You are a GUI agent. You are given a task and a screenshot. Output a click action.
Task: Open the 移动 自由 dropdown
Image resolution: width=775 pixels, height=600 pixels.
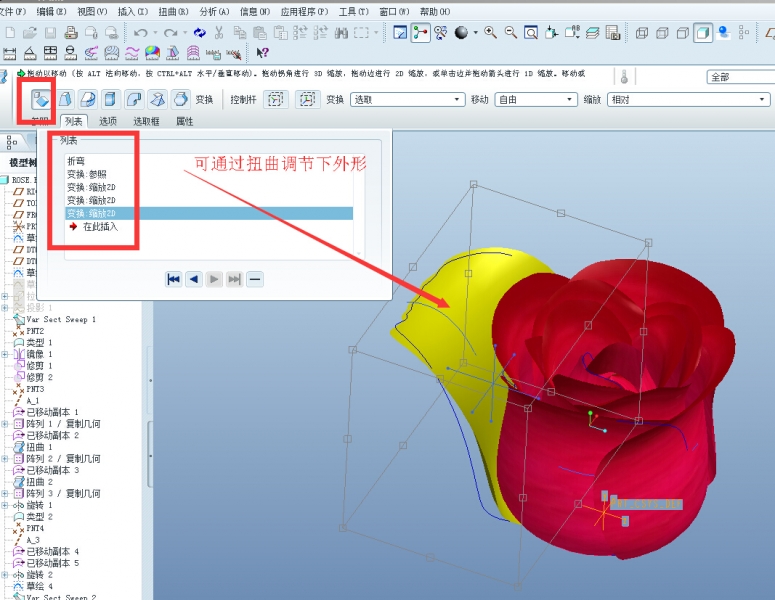(x=535, y=99)
